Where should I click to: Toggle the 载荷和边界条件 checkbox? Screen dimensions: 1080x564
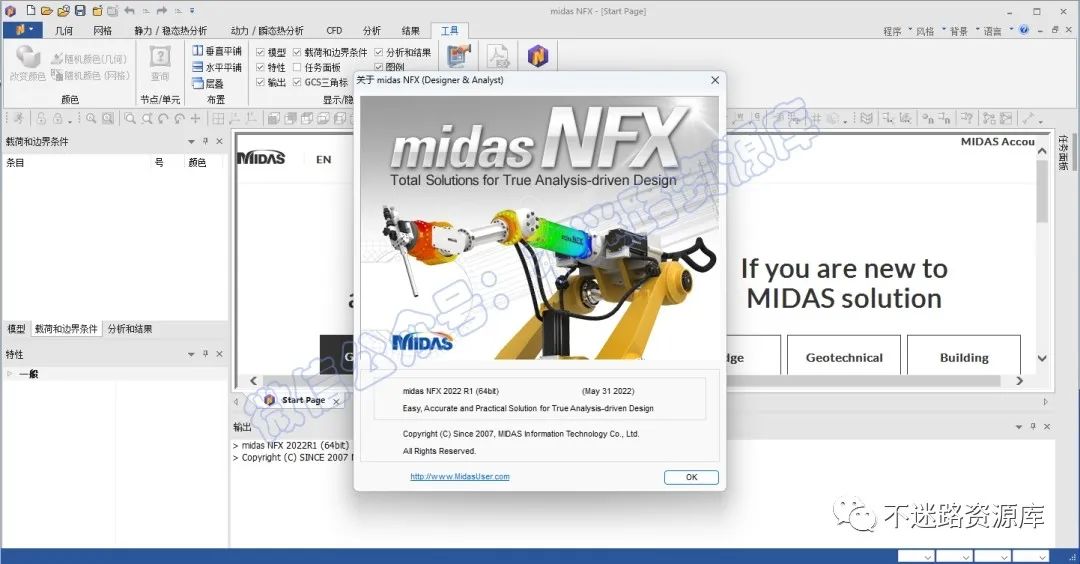(x=297, y=52)
